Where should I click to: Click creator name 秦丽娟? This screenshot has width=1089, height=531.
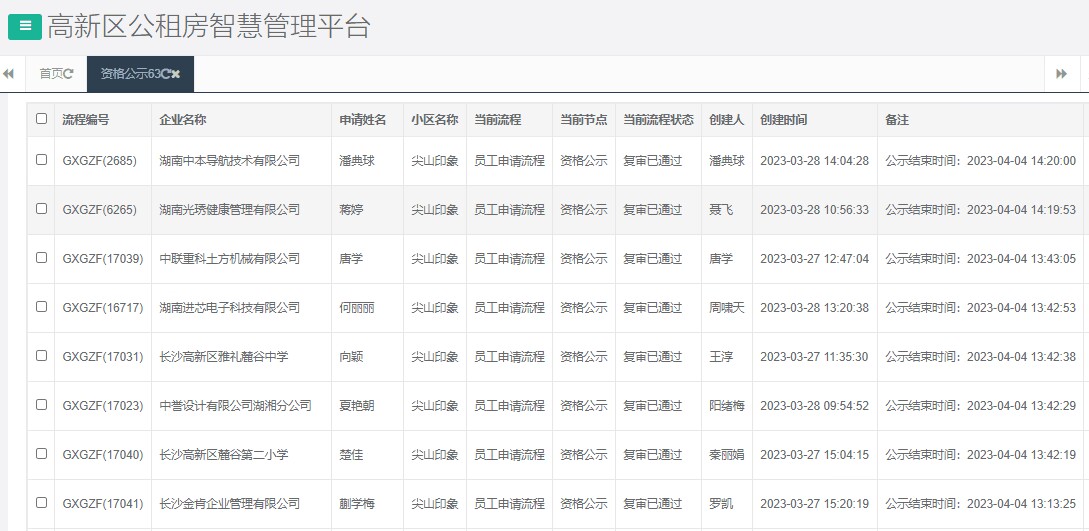coord(726,455)
